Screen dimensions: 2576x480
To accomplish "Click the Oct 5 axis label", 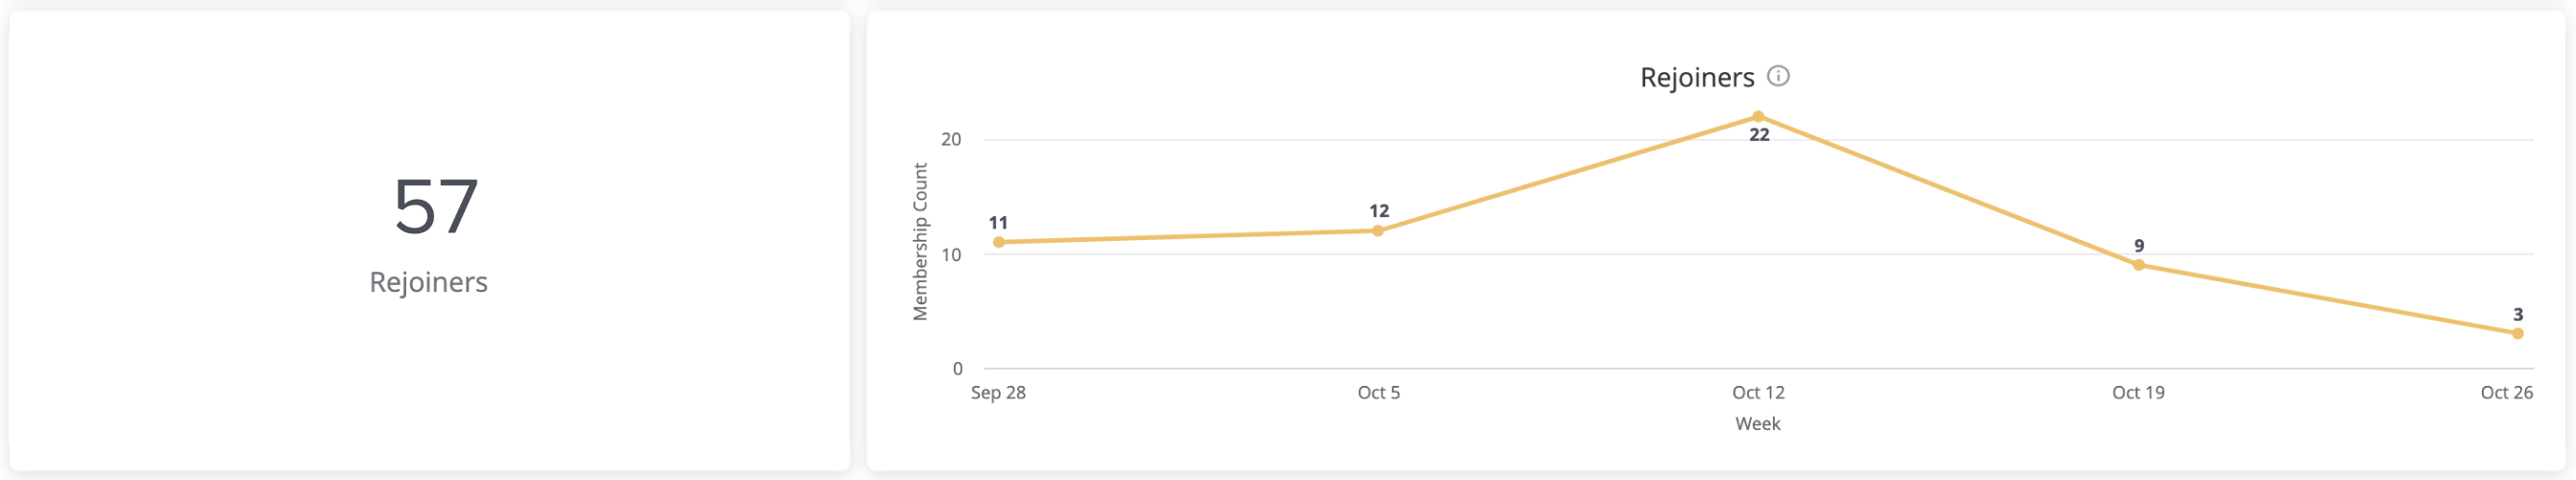I will 1378,393.
